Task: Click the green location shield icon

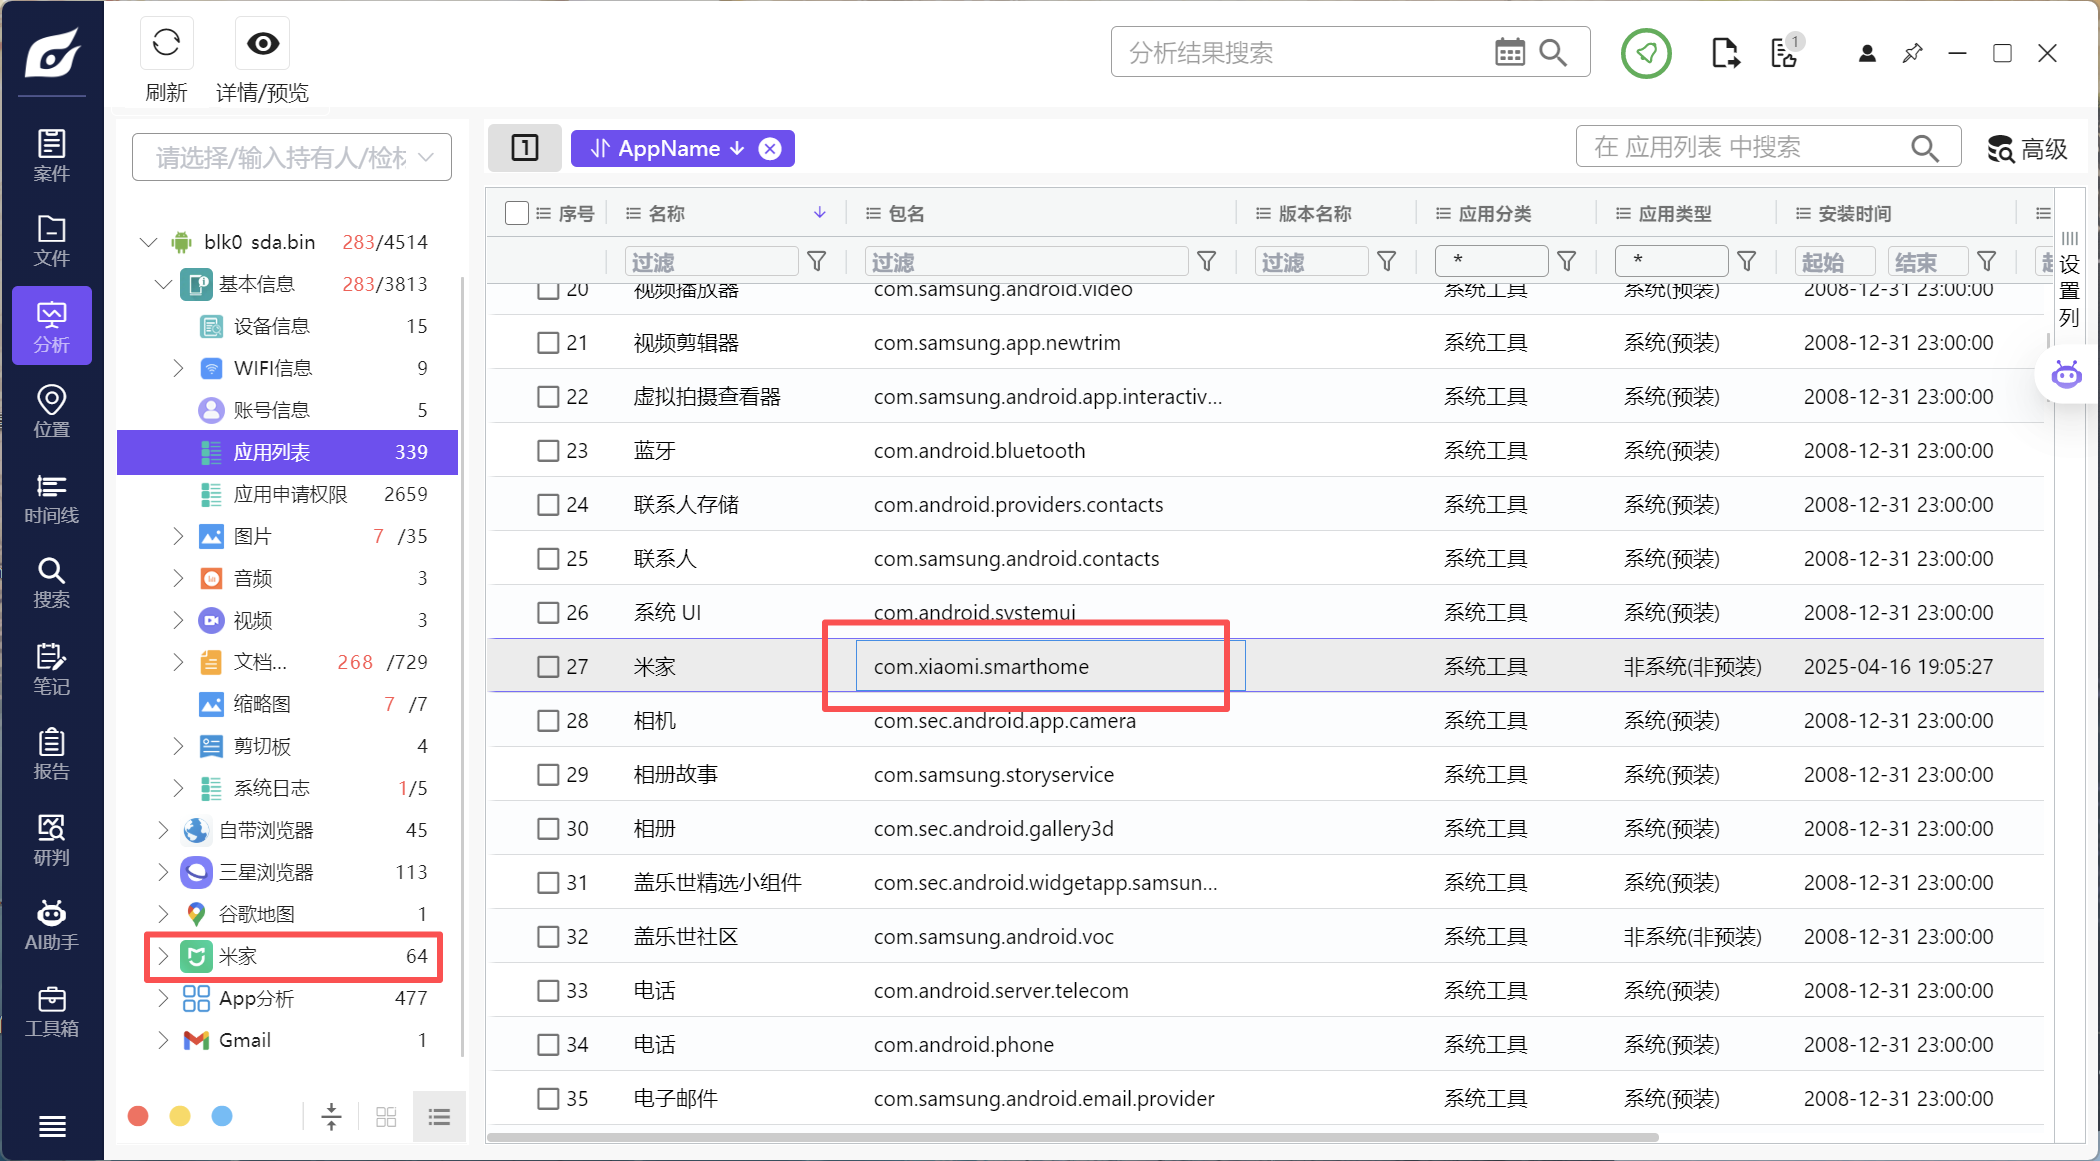Action: [x=1646, y=53]
